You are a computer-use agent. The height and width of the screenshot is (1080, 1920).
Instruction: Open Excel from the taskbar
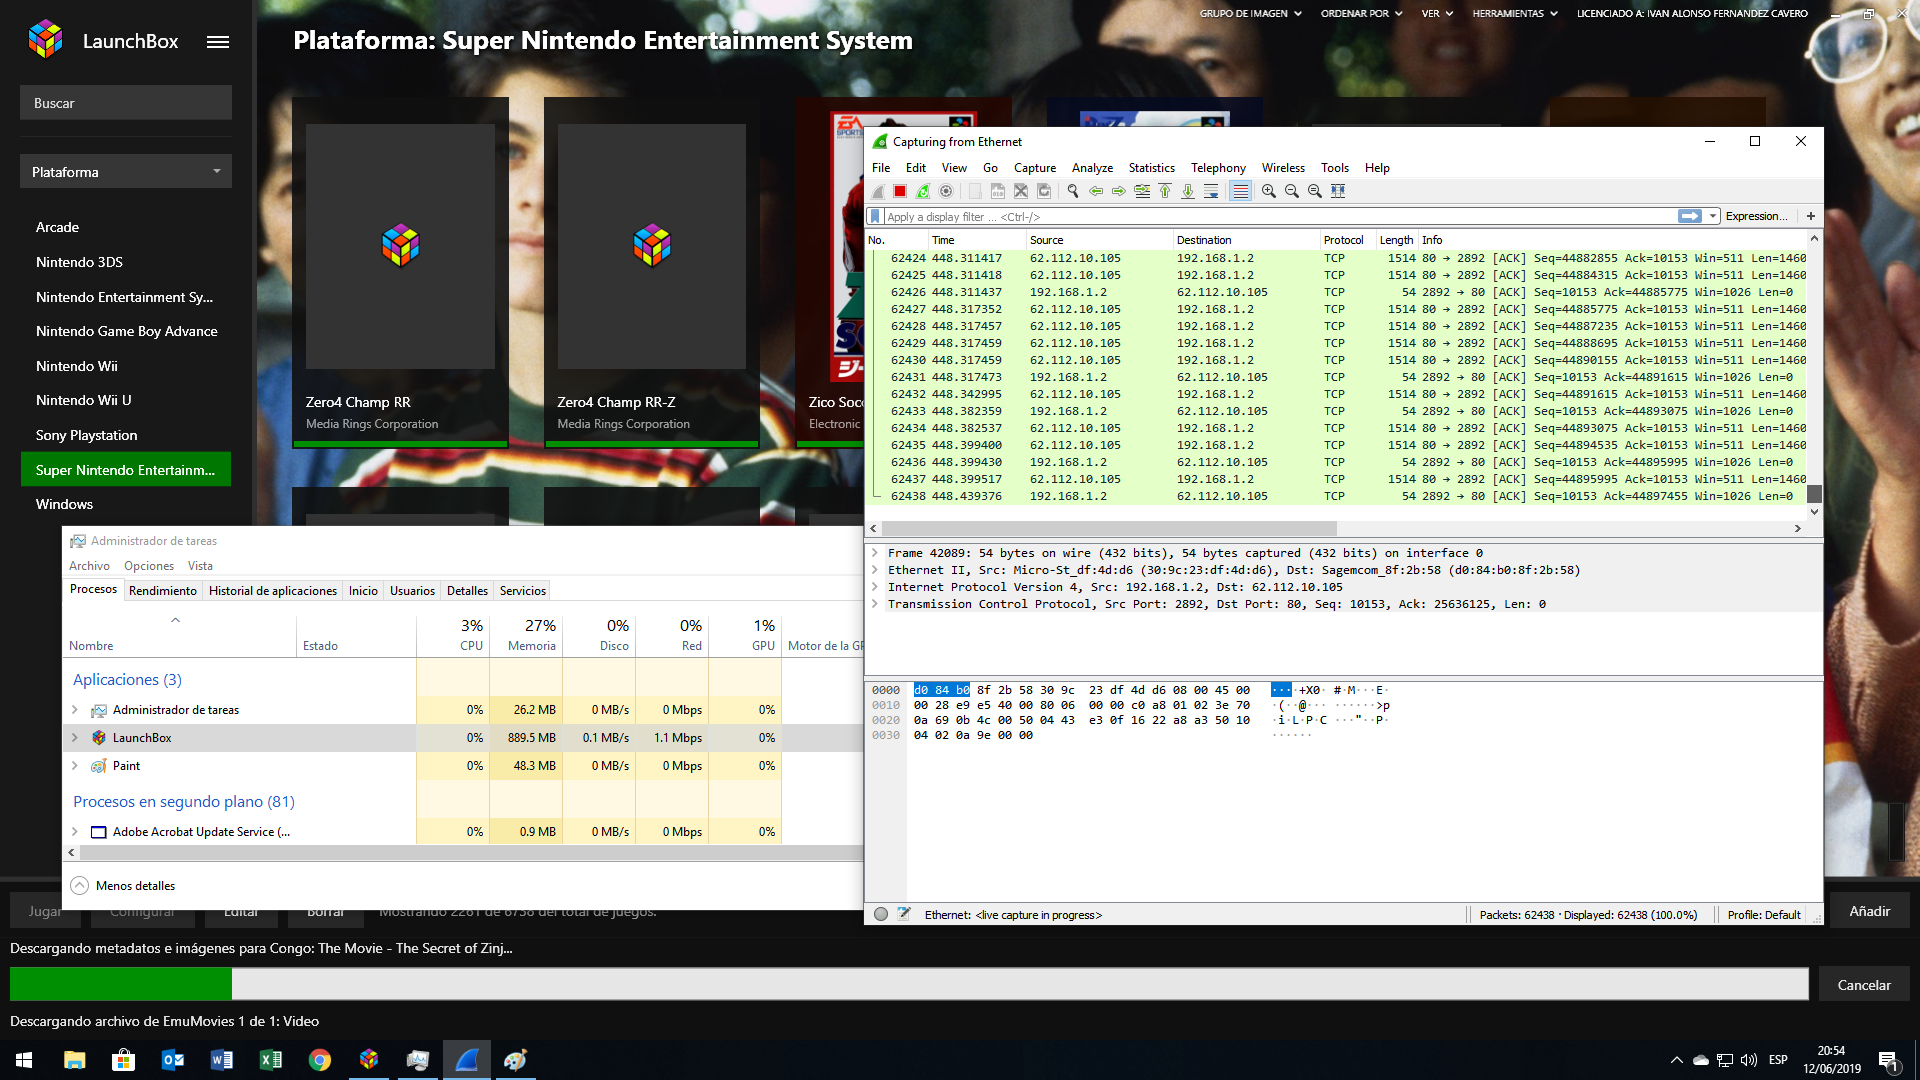pyautogui.click(x=271, y=1060)
